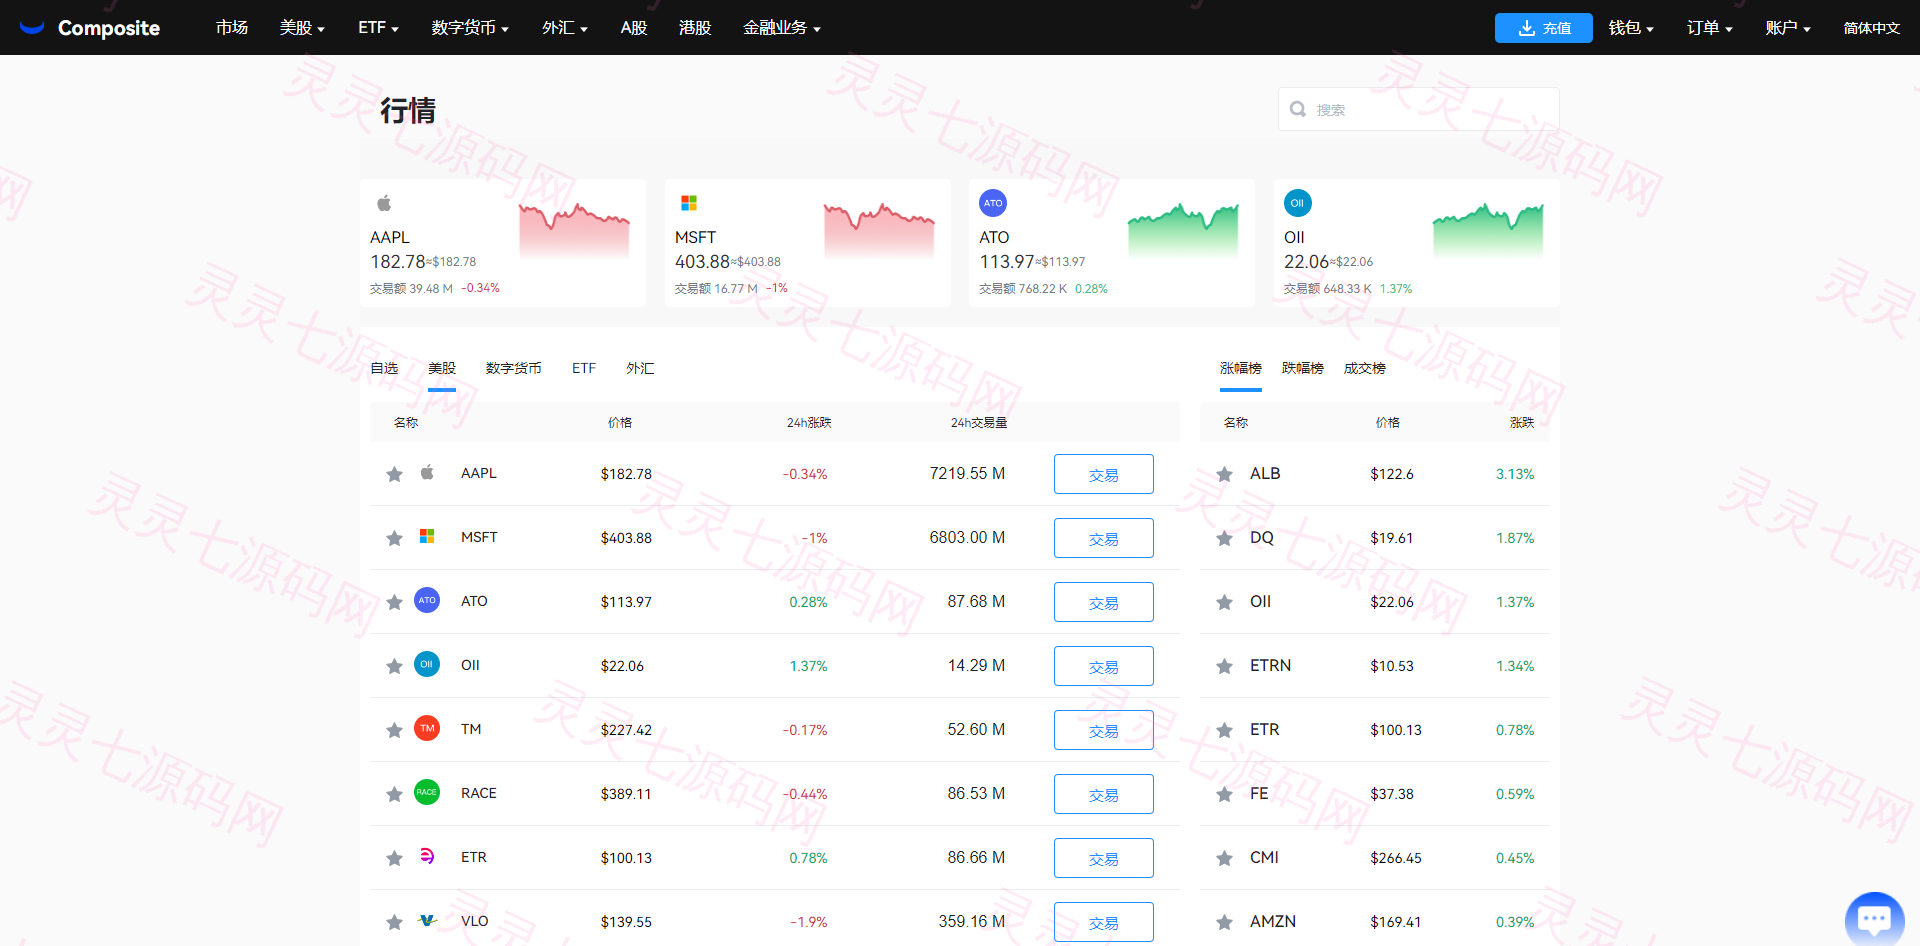1920x946 pixels.
Task: Click the Apple icon on AAPL card
Action: click(x=384, y=203)
